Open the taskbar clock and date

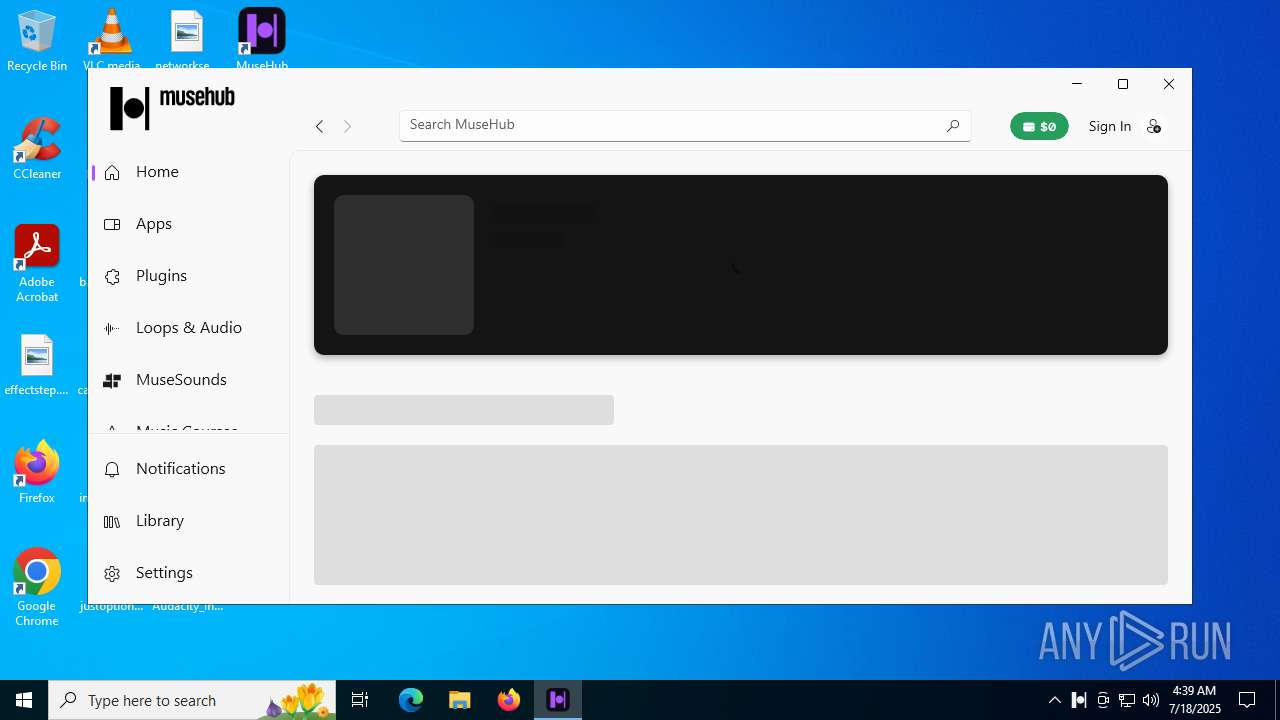[1195, 700]
